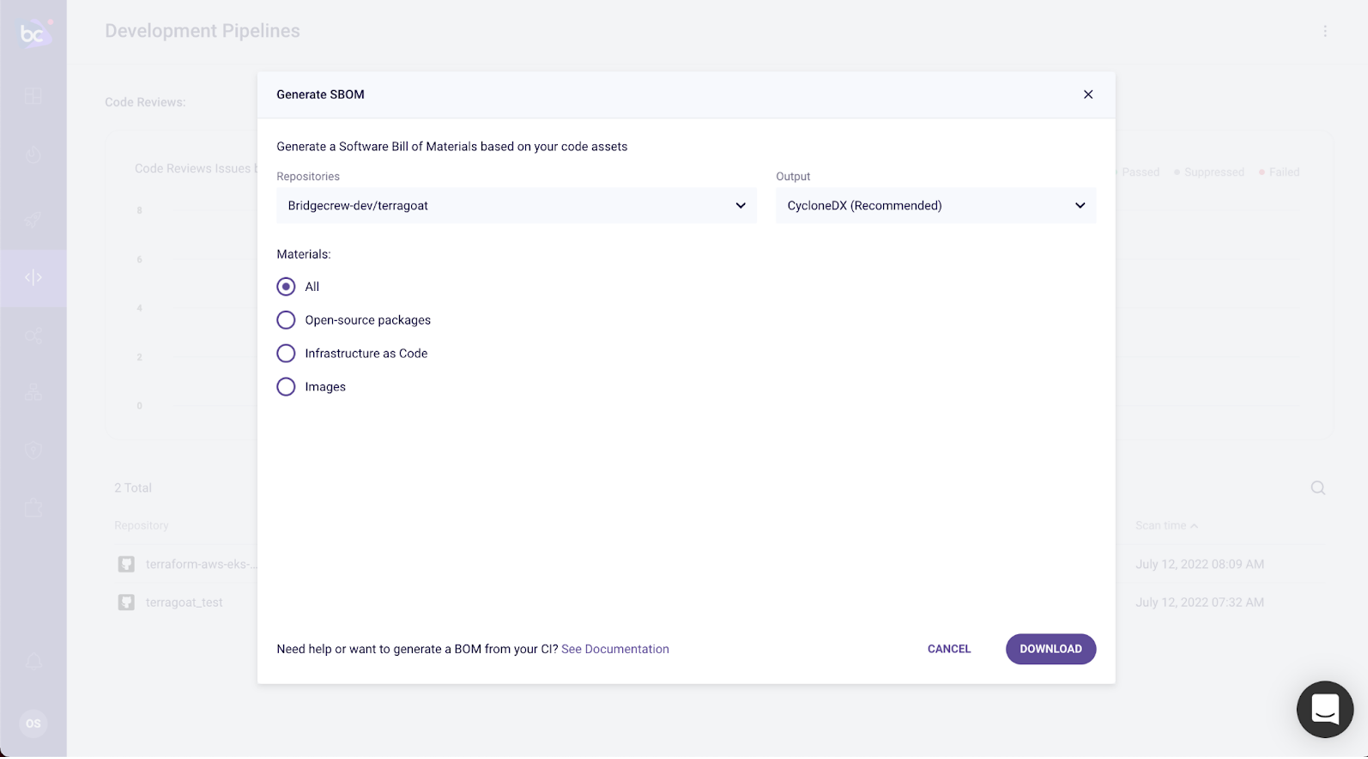The height and width of the screenshot is (759, 1368).
Task: Click the Failed legend entry in the chart
Action: point(1279,172)
